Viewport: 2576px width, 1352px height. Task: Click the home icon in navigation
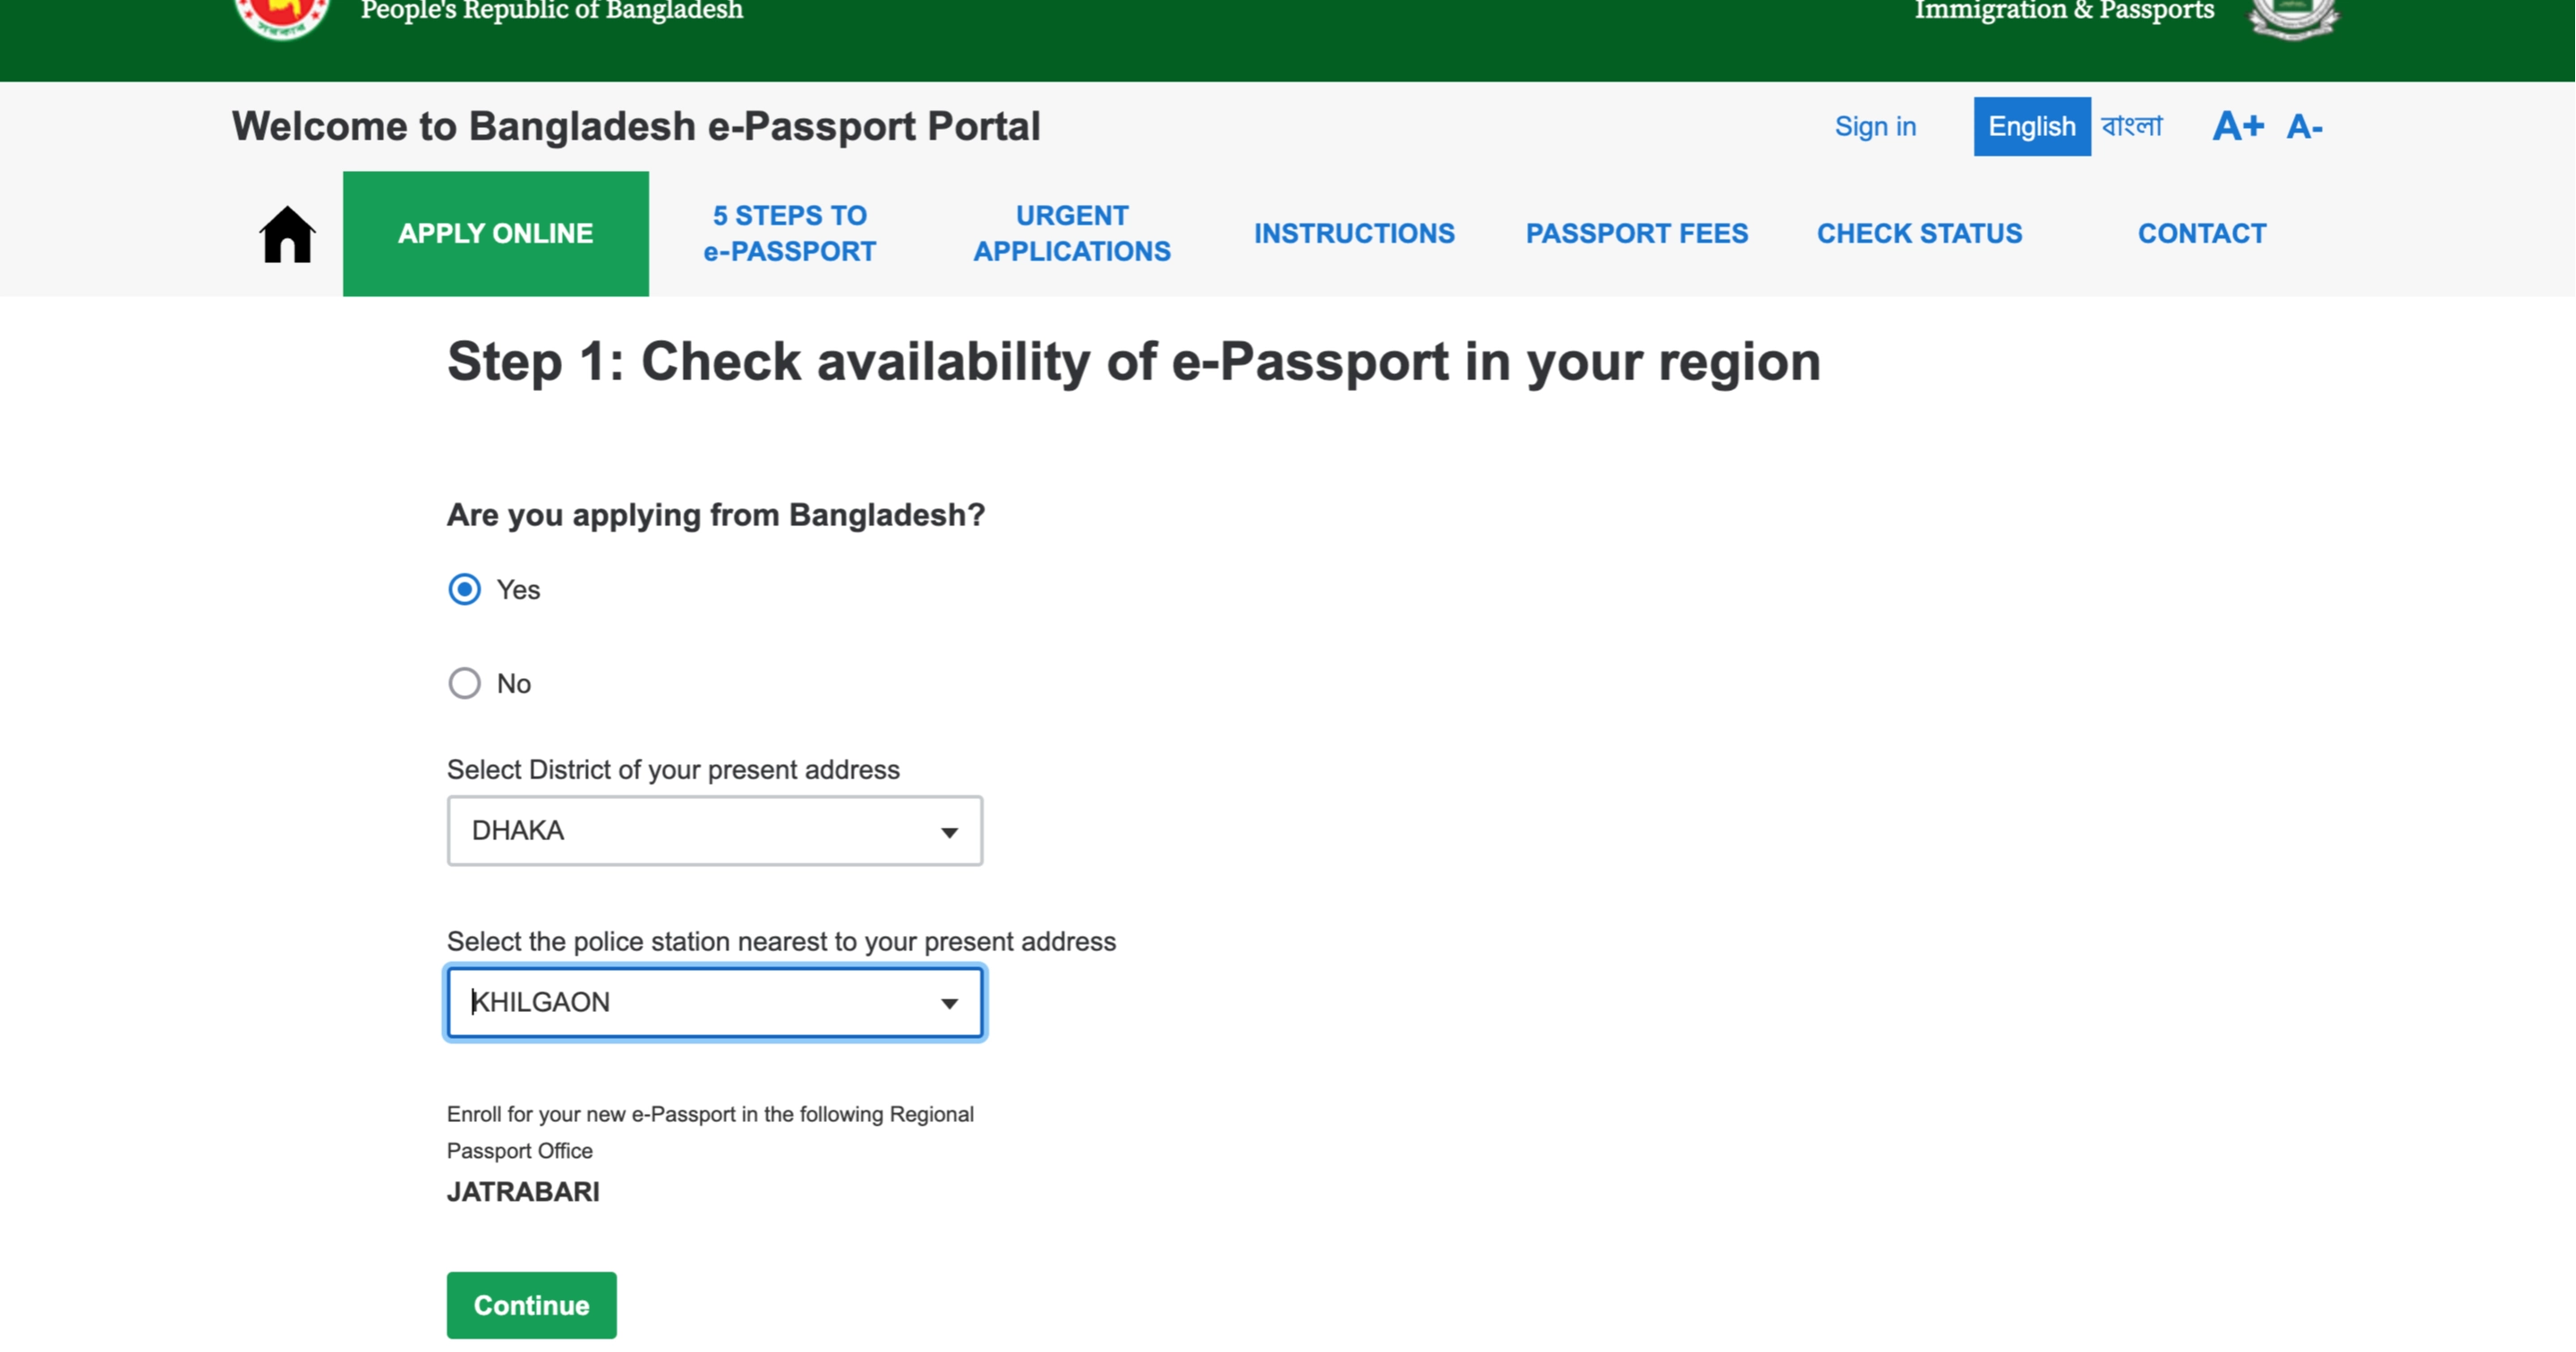[286, 234]
